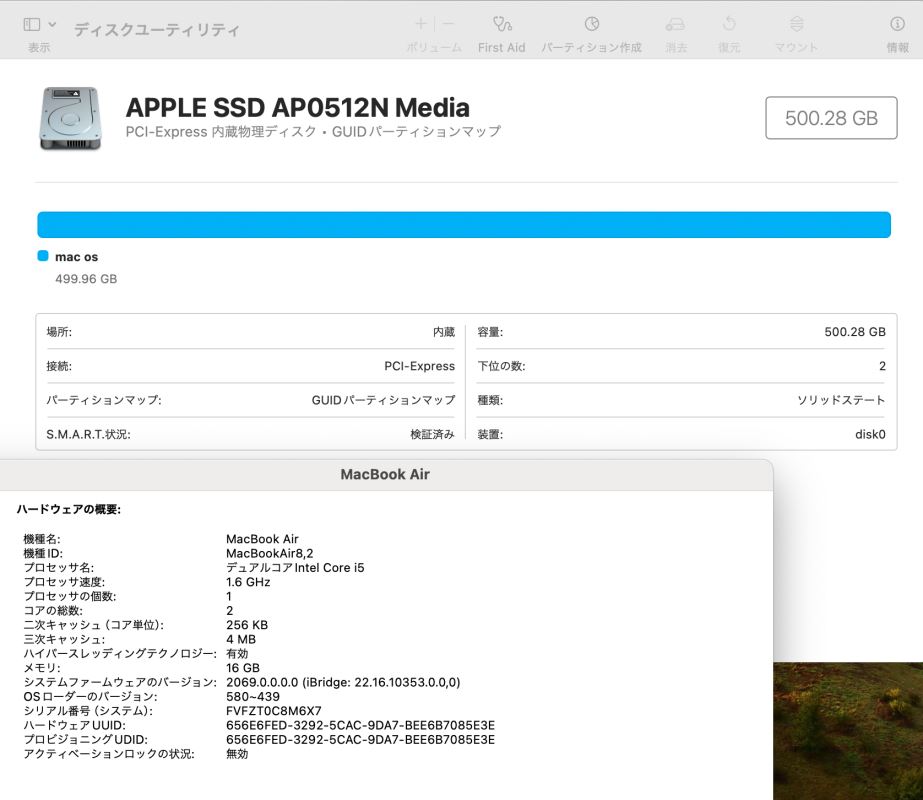The height and width of the screenshot is (800, 923).
Task: Click the blue mac os legend swatch
Action: point(43,256)
